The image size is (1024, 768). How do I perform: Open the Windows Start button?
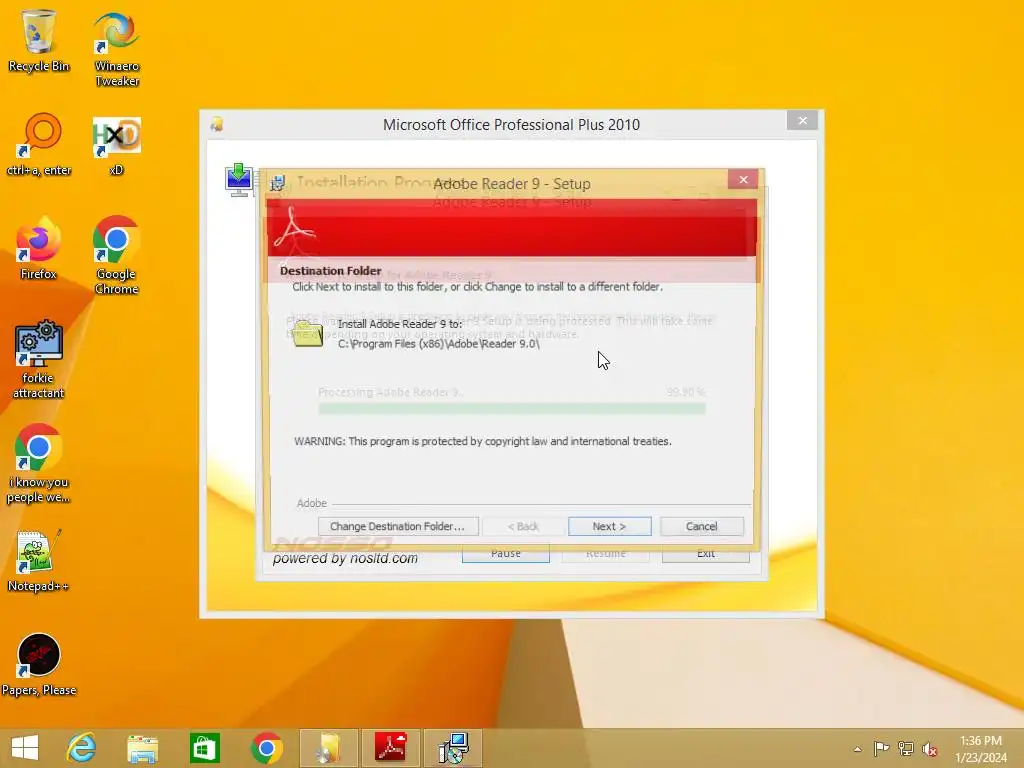point(25,748)
